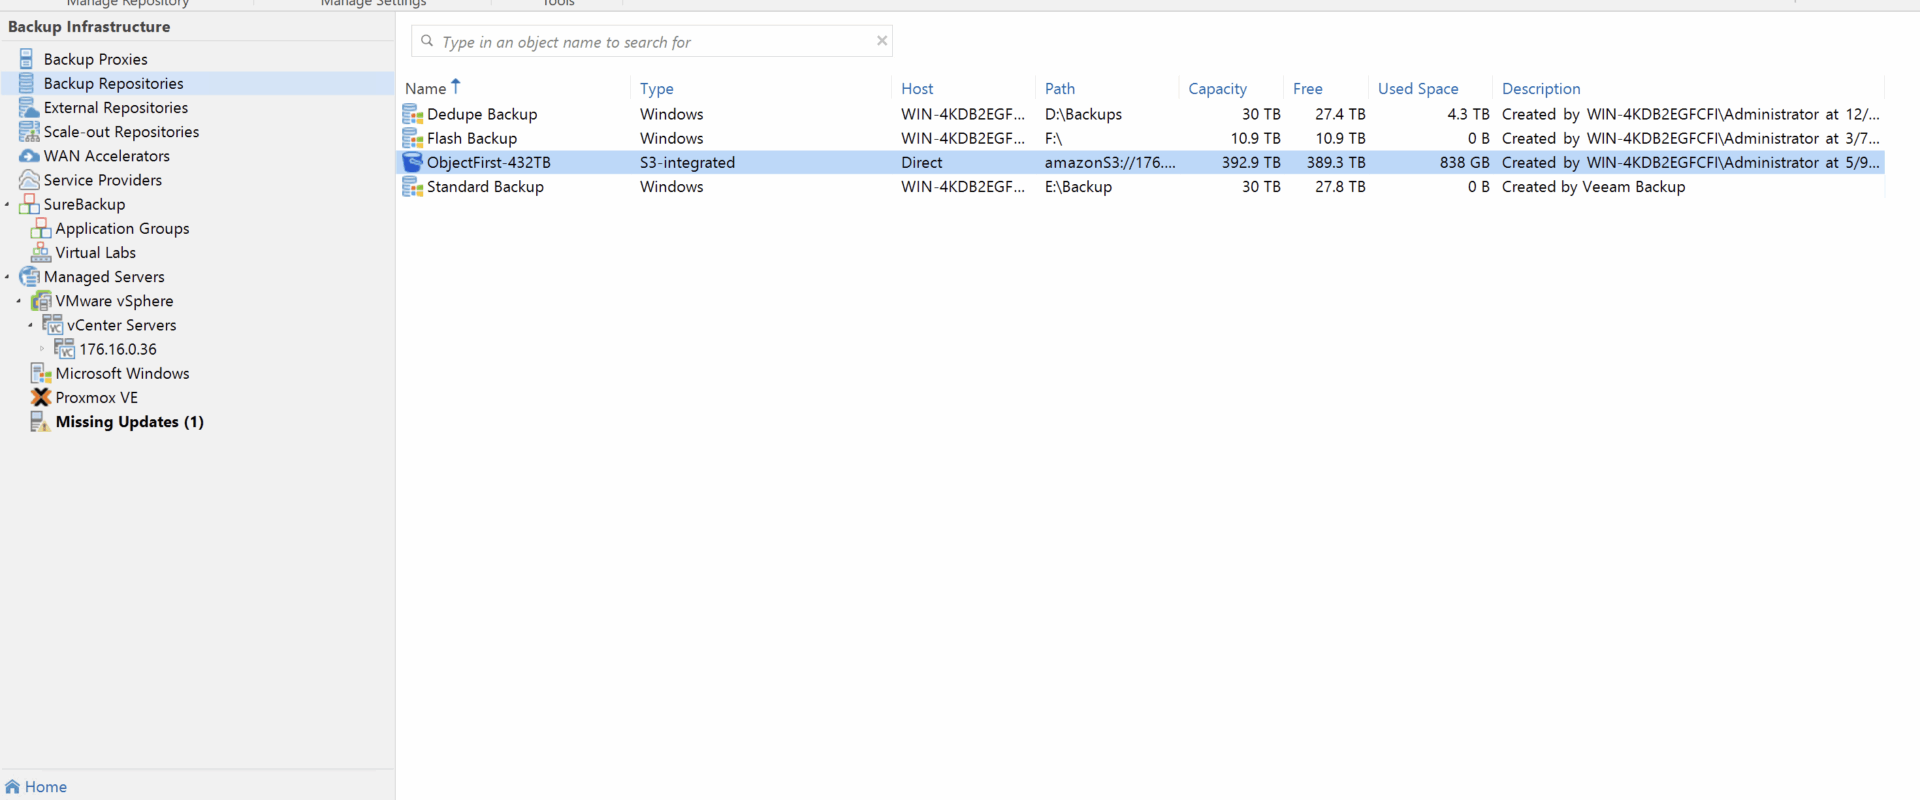The height and width of the screenshot is (800, 1920).
Task: Click vCenter Servers icon
Action: (53, 324)
